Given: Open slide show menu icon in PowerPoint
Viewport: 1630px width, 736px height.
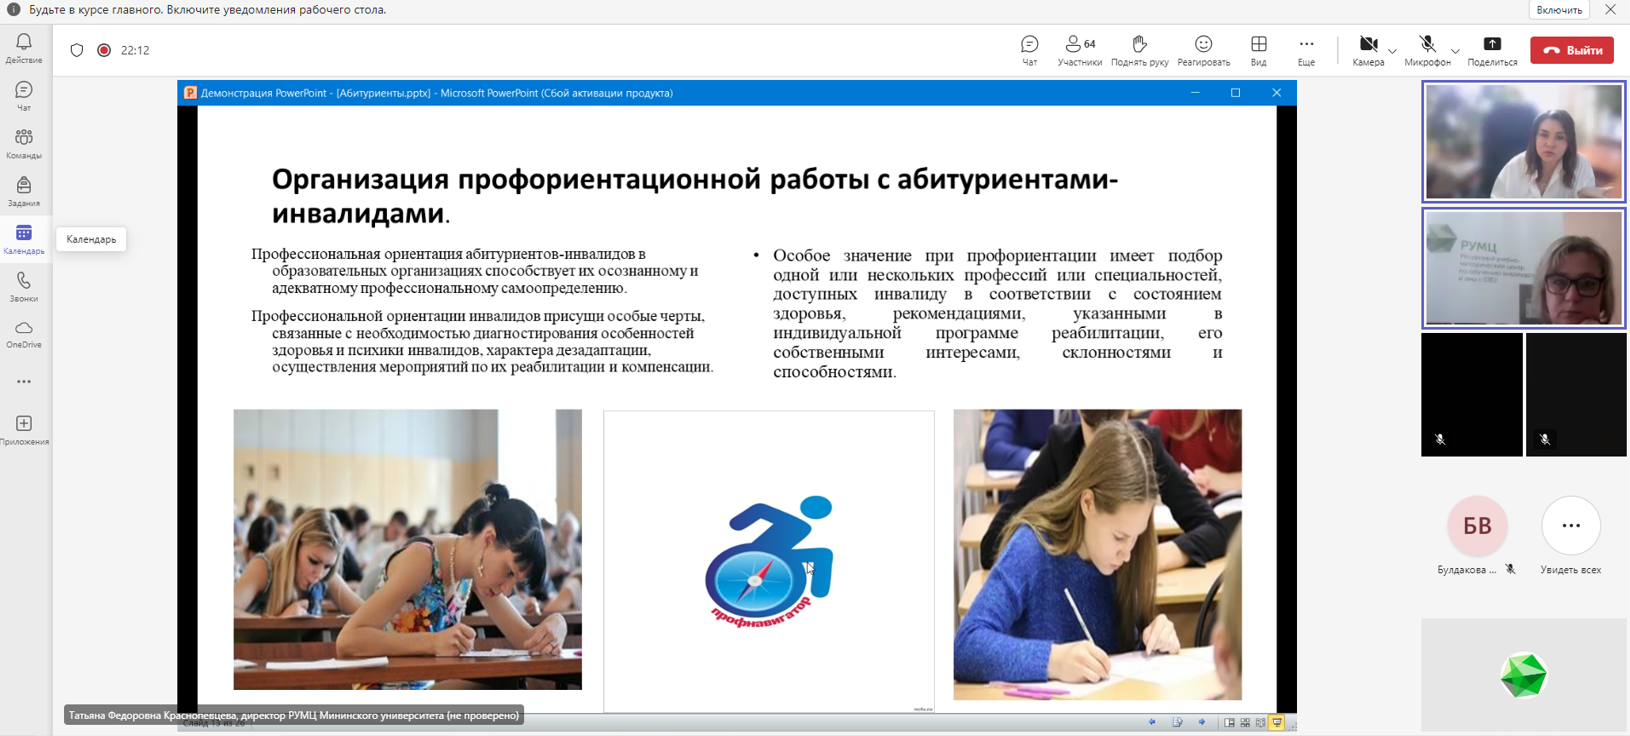Looking at the screenshot, I should click(x=1178, y=722).
